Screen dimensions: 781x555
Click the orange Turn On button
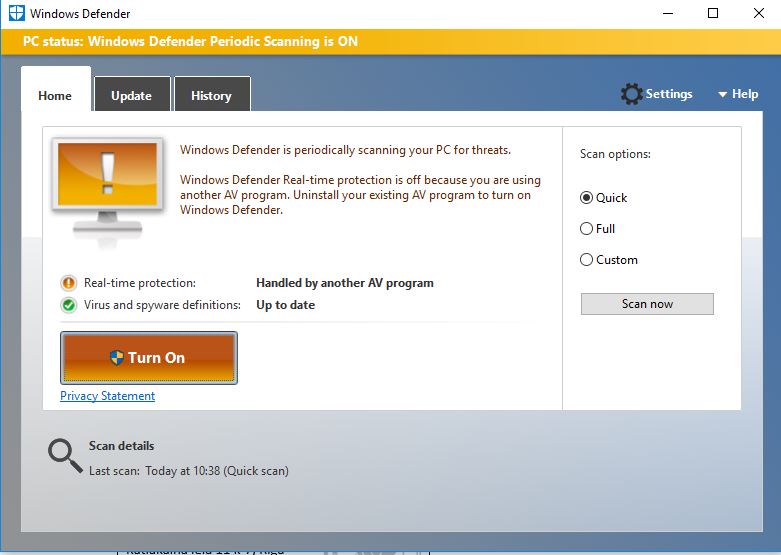(149, 358)
